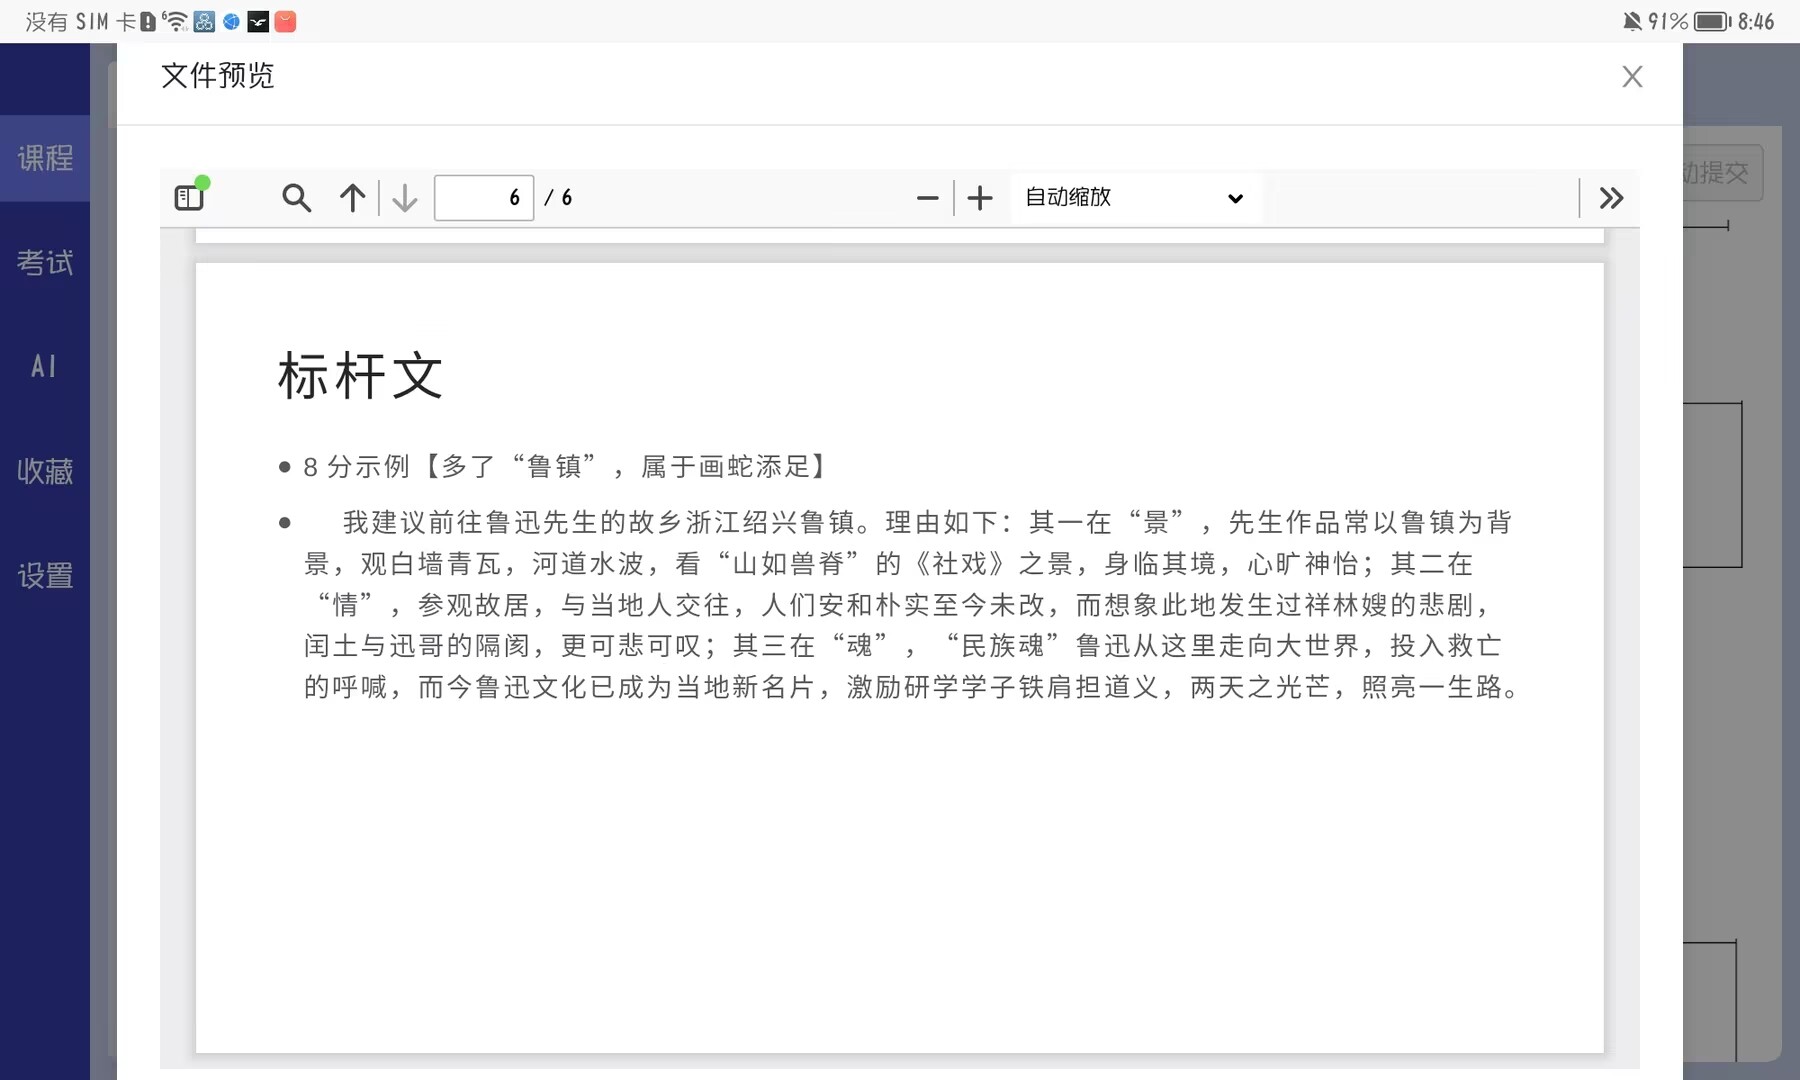The height and width of the screenshot is (1080, 1800).
Task: Tap the muted notification bell icon
Action: (1632, 22)
